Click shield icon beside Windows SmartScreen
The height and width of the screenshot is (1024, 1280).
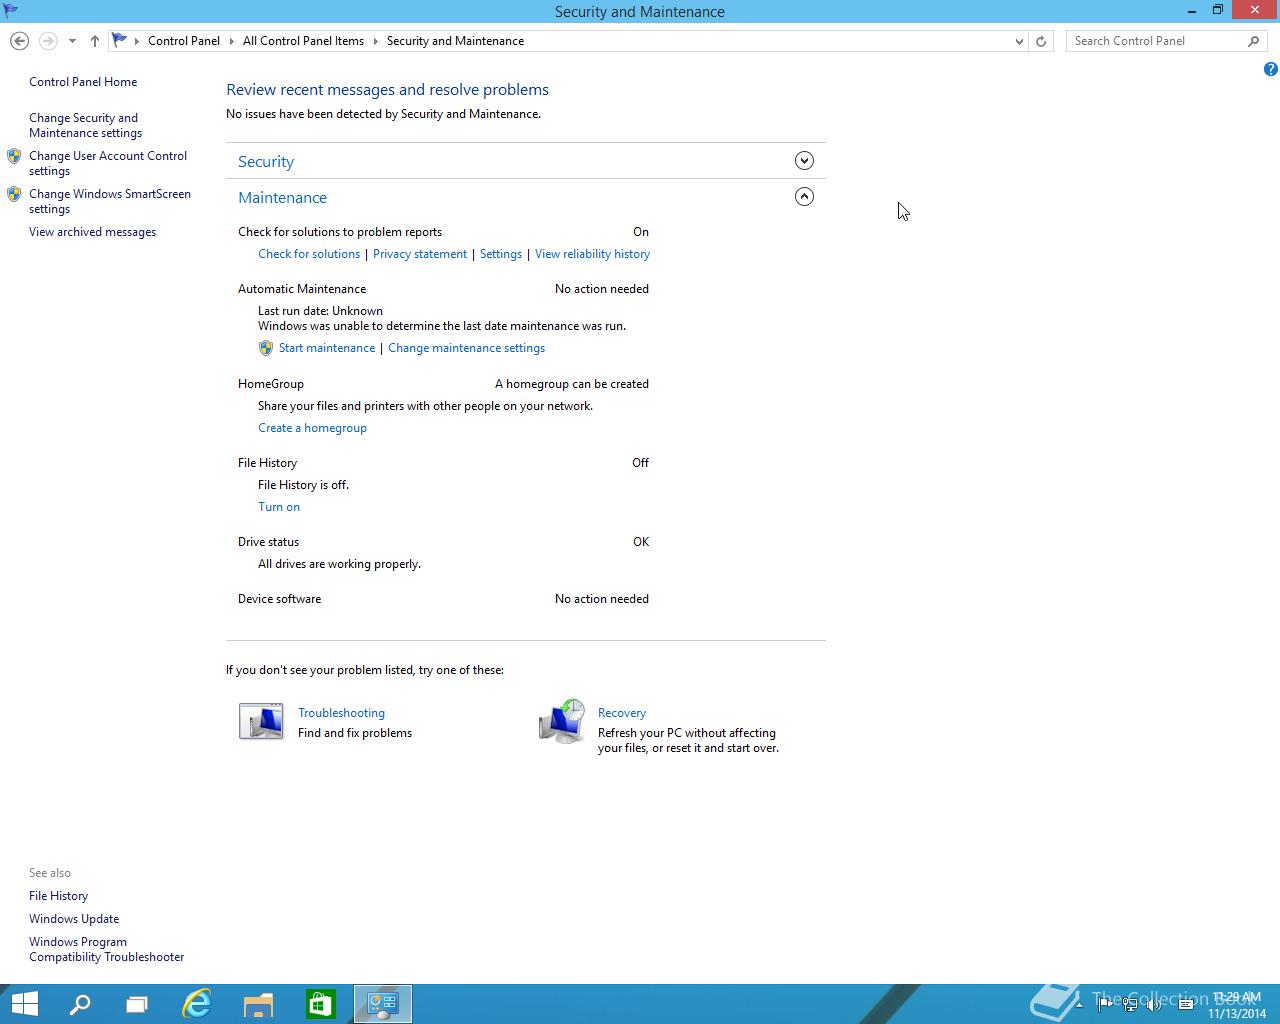point(14,194)
